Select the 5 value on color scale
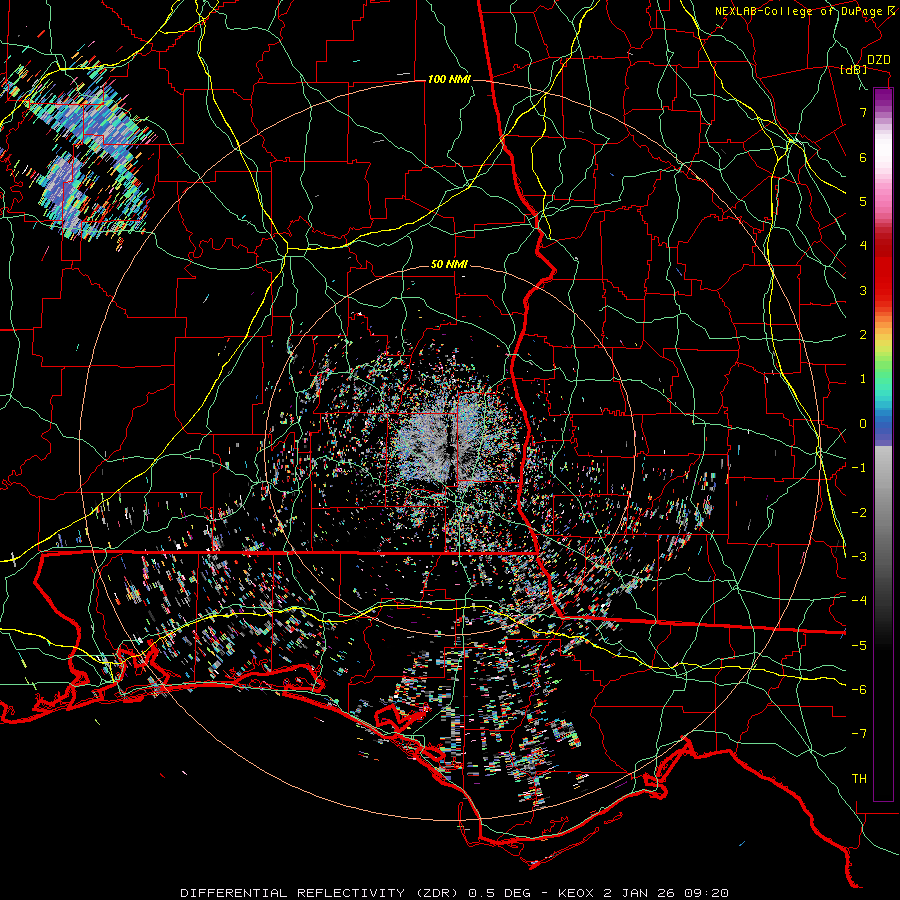The height and width of the screenshot is (900, 900). click(x=863, y=201)
